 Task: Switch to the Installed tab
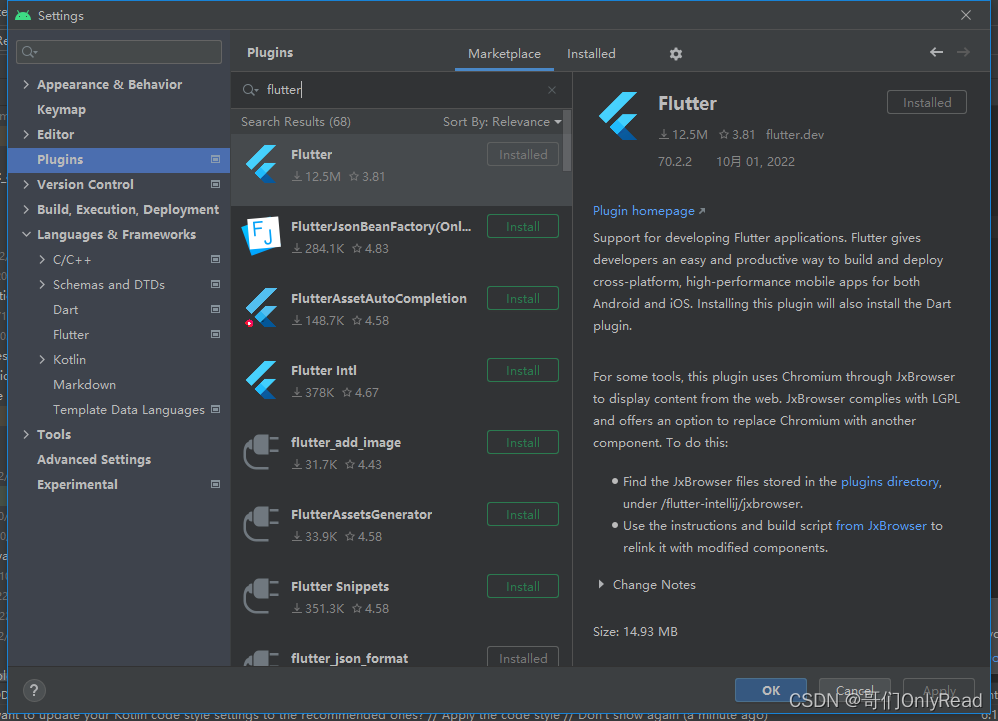pos(591,54)
